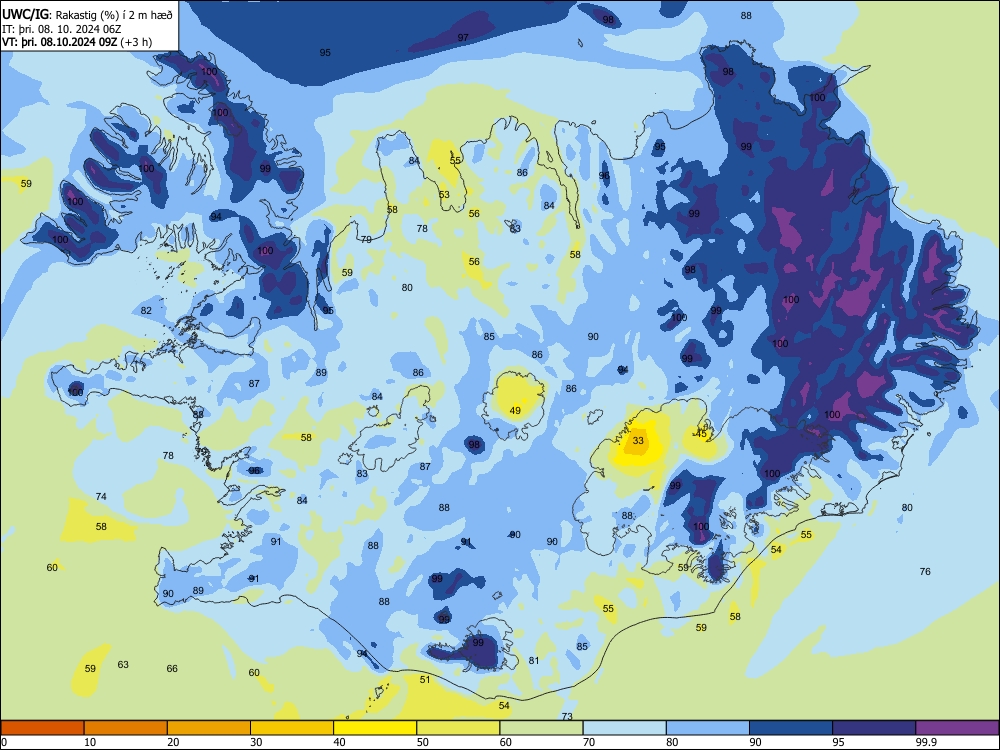This screenshot has height=750, width=1000.
Task: Click the humidity value 83 in the west interior
Action: tap(362, 474)
